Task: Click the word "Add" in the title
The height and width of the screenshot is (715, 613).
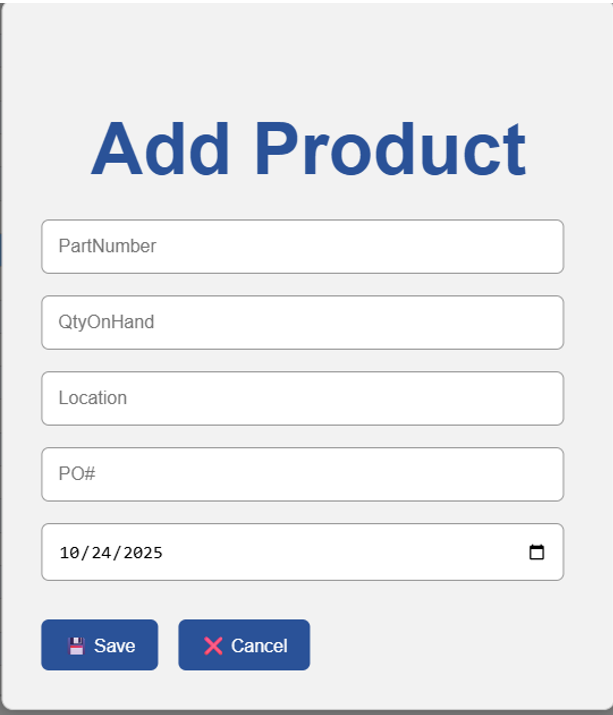Action: (161, 150)
